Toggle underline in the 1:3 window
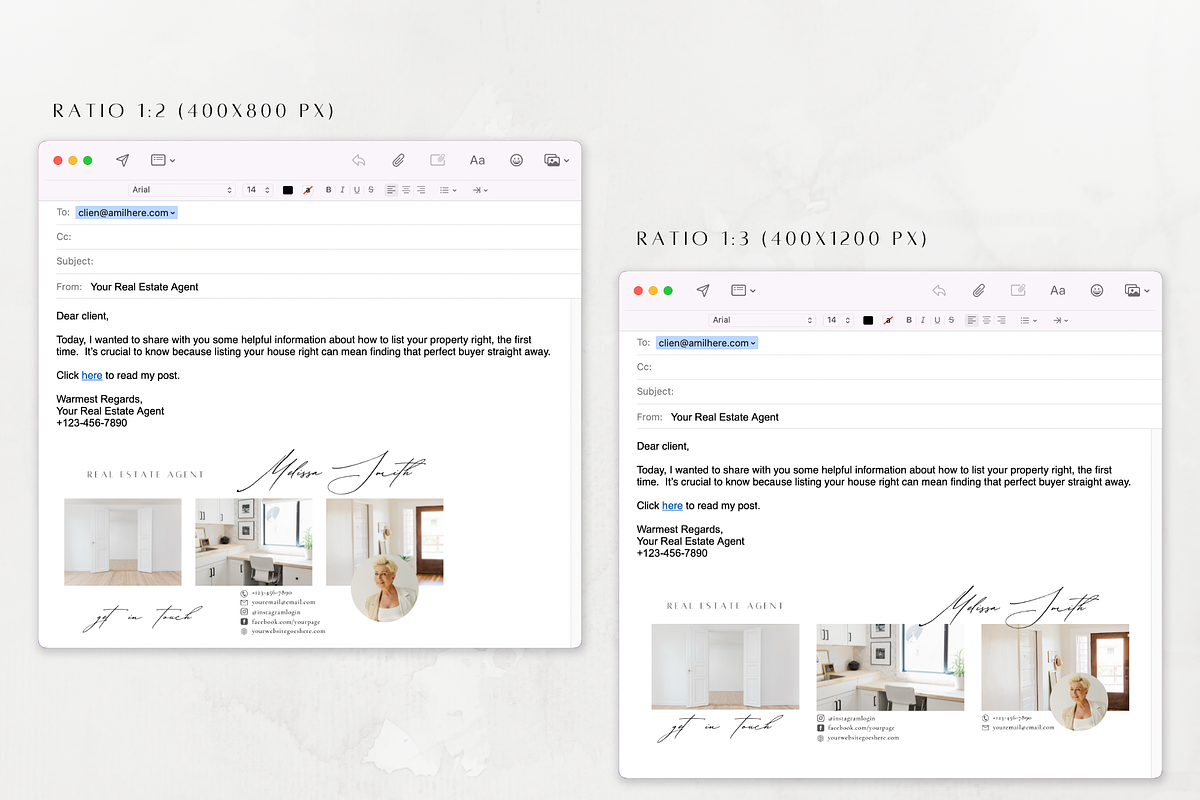 click(936, 320)
